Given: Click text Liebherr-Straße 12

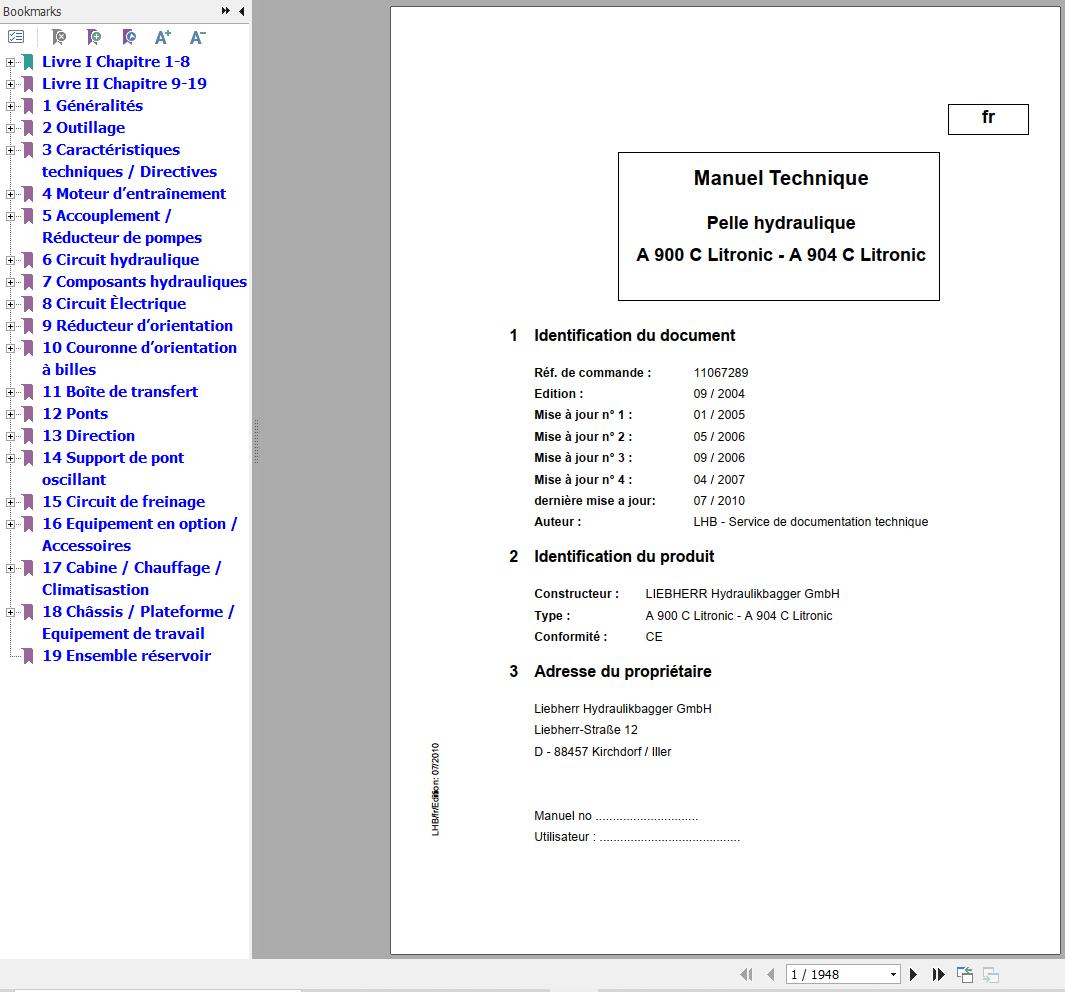Looking at the screenshot, I should coord(585,730).
